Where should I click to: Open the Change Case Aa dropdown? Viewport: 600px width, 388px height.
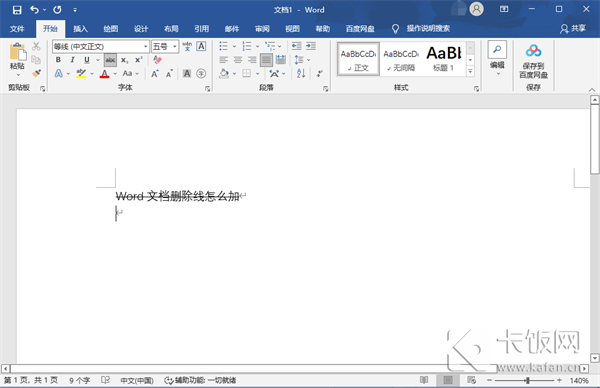pos(130,73)
